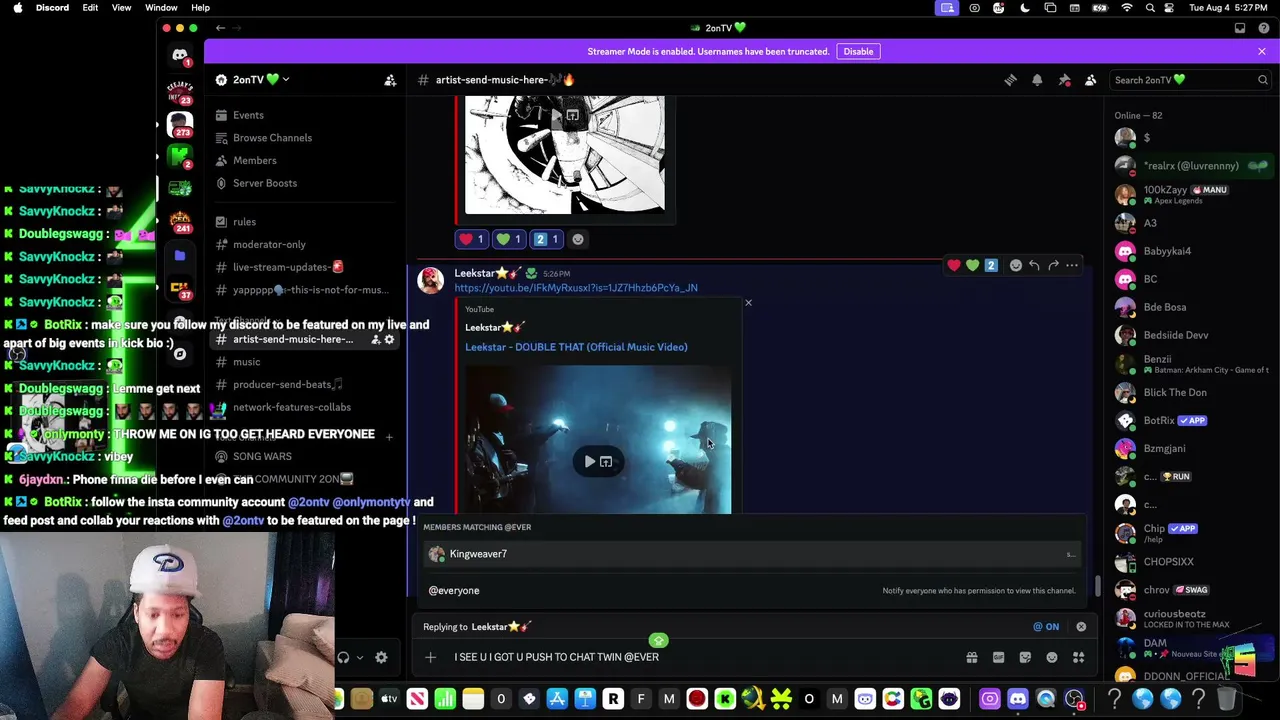Image resolution: width=1280 pixels, height=720 pixels.
Task: Open video embed in pop-out
Action: pos(606,461)
